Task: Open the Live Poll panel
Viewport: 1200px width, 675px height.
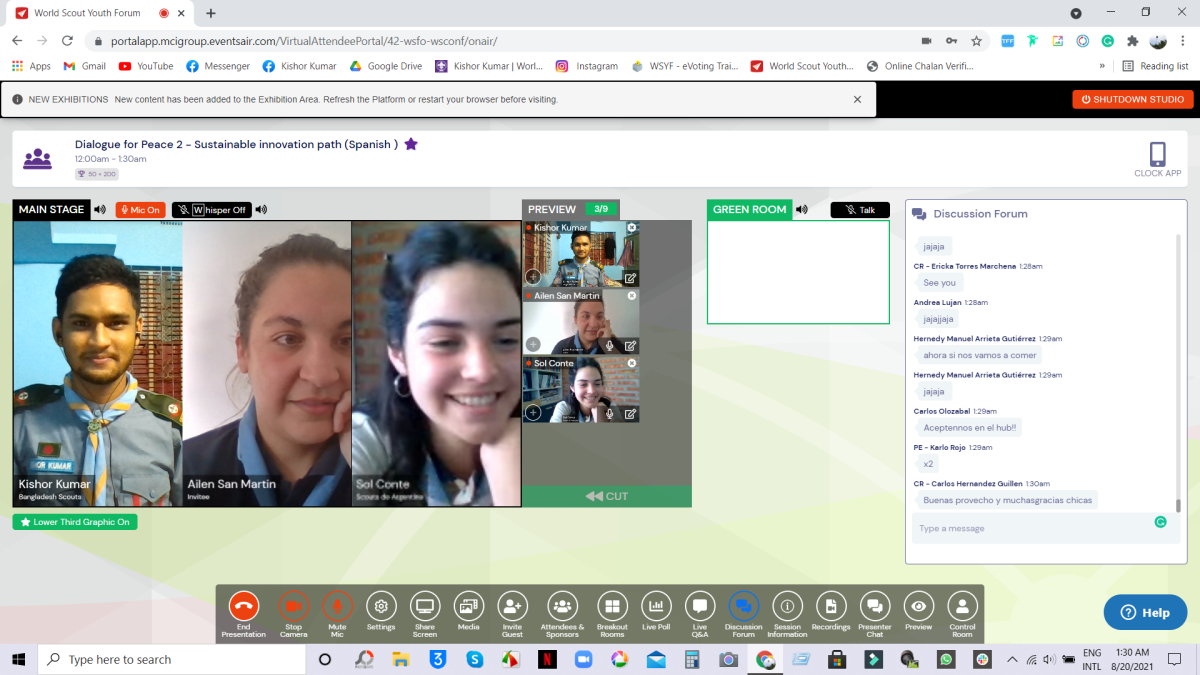Action: [x=656, y=606]
